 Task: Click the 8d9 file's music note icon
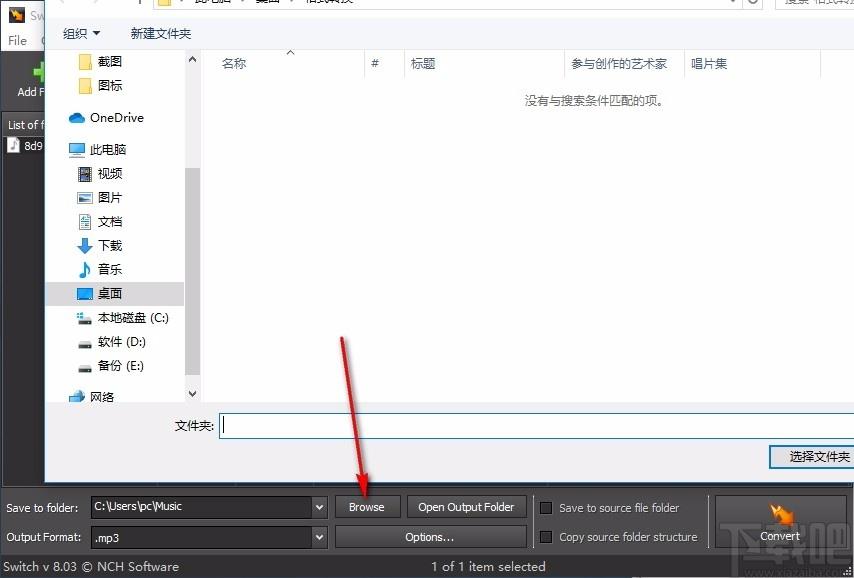pyautogui.click(x=13, y=145)
